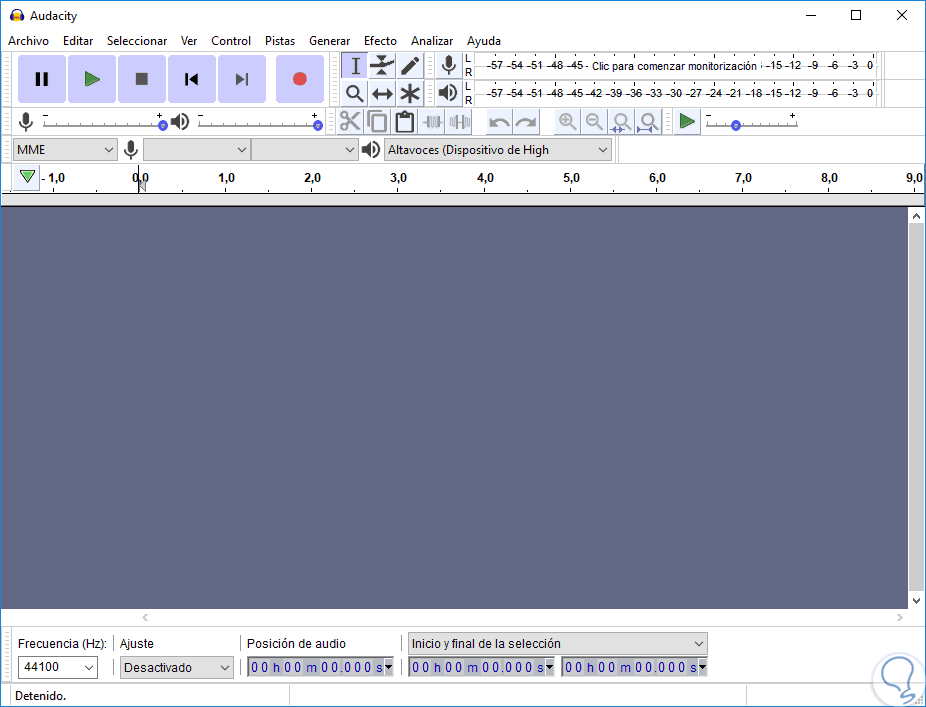Open the Efecto menu
The image size is (926, 707).
pyautogui.click(x=380, y=41)
